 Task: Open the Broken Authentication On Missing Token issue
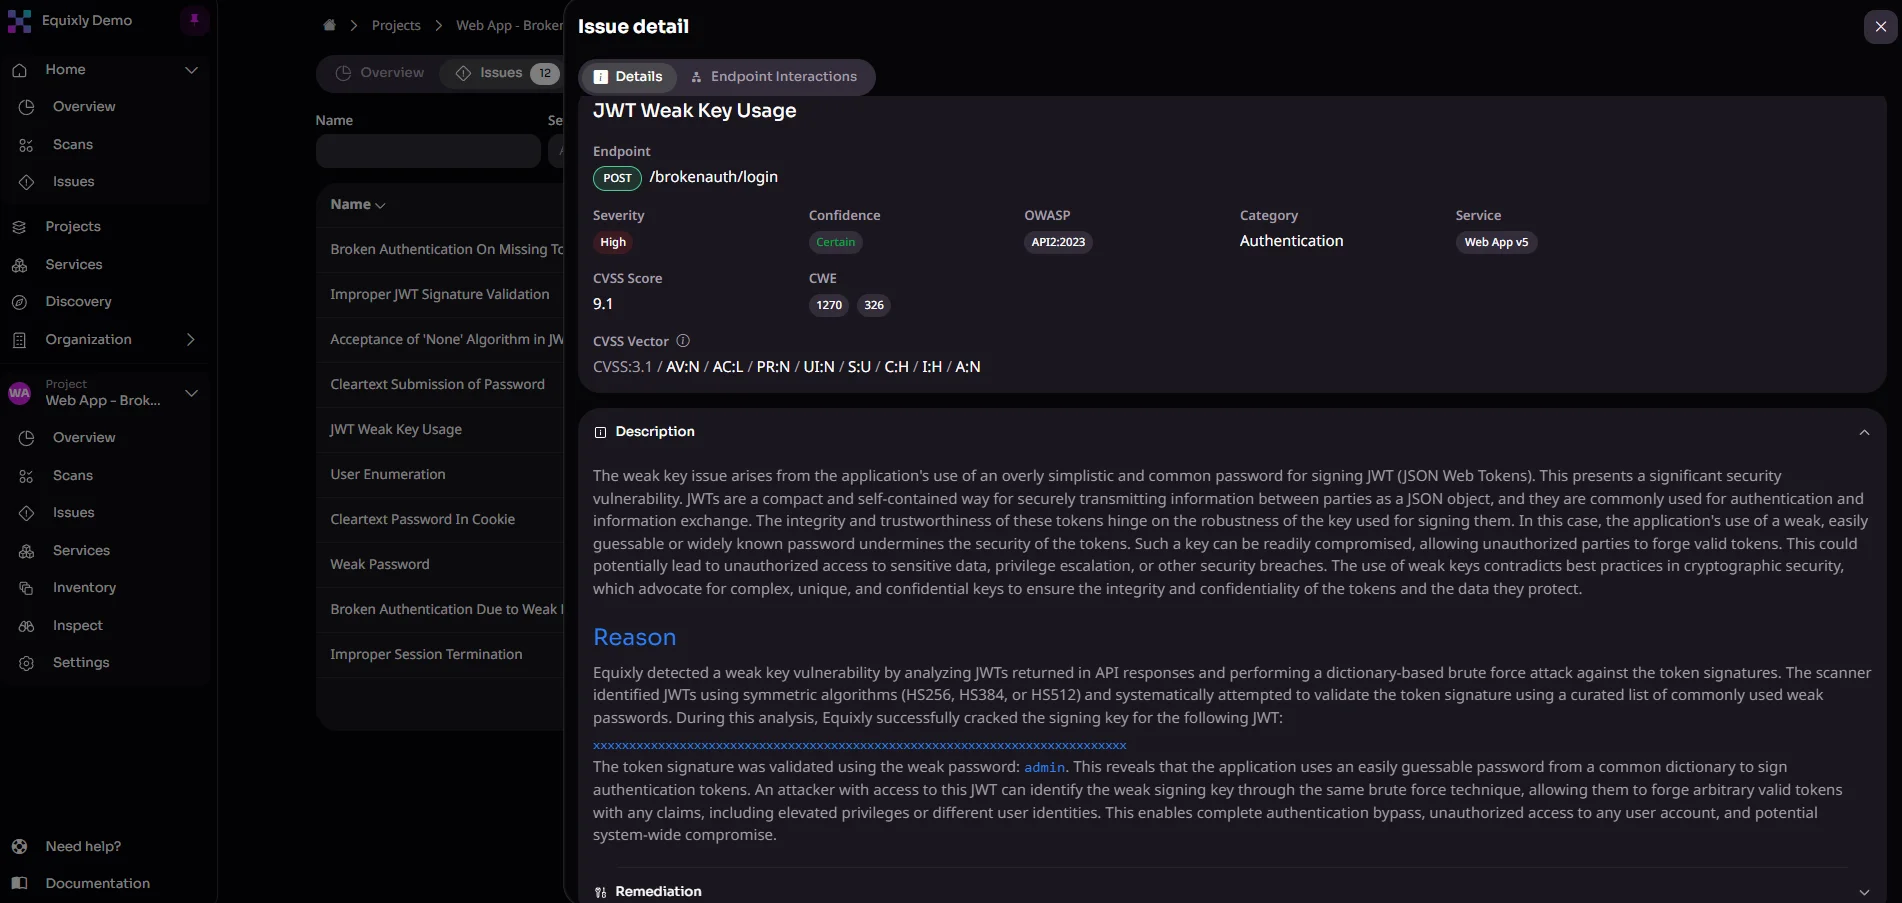click(x=441, y=250)
